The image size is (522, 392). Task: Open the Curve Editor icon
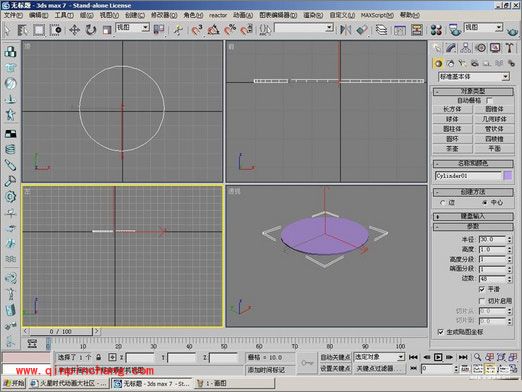click(399, 30)
